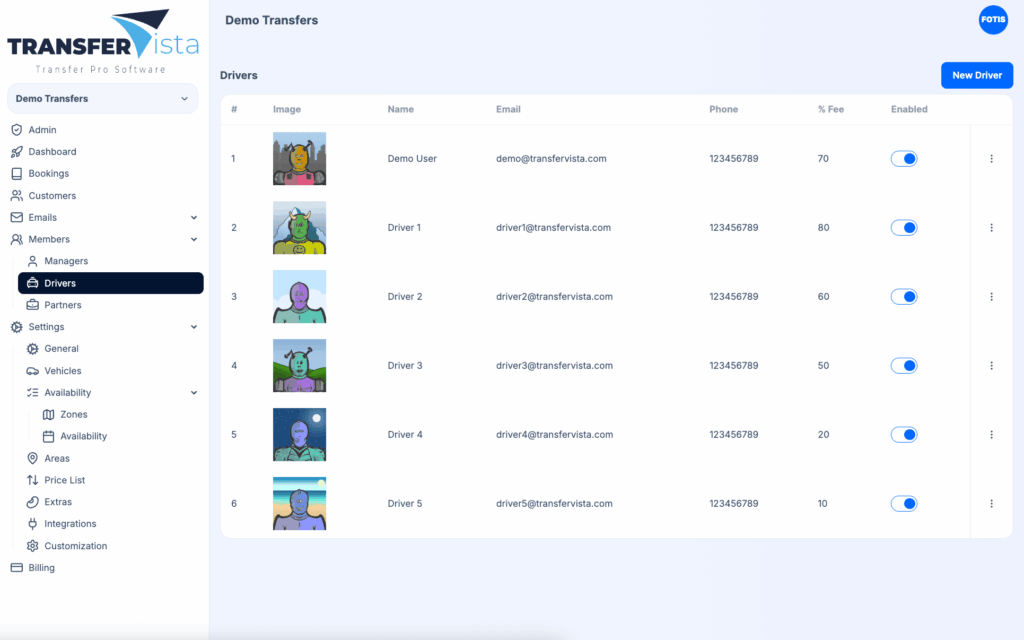Click driver4@transfervista.com email cell

(553, 435)
